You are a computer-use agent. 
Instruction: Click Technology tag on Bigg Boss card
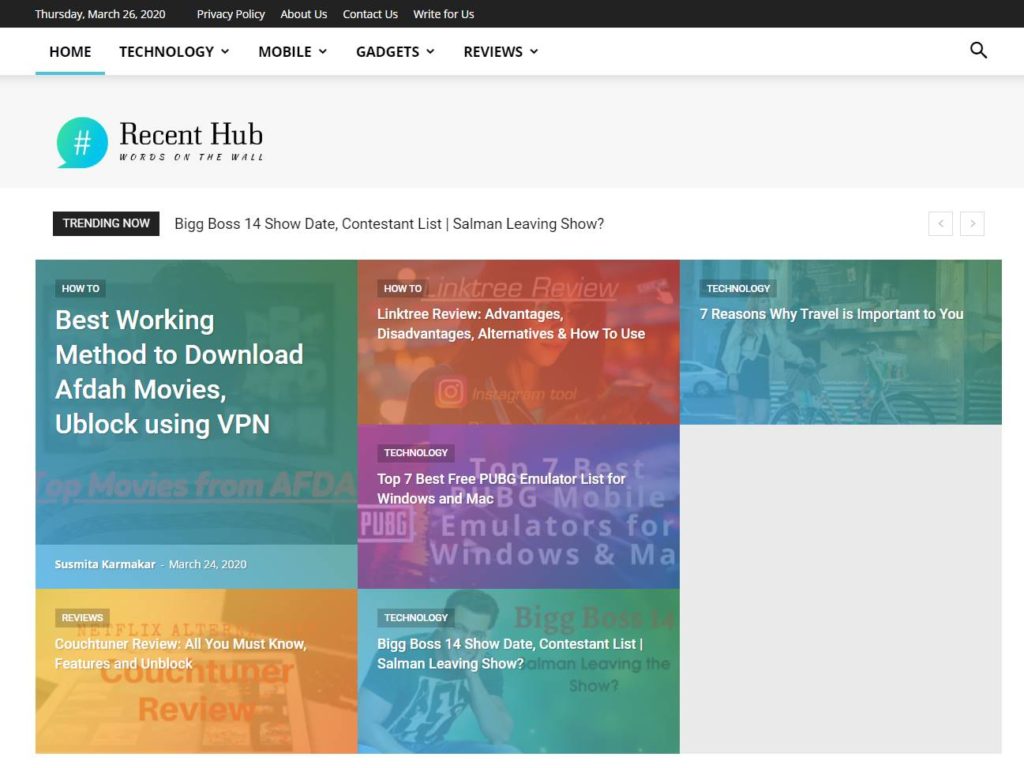415,617
